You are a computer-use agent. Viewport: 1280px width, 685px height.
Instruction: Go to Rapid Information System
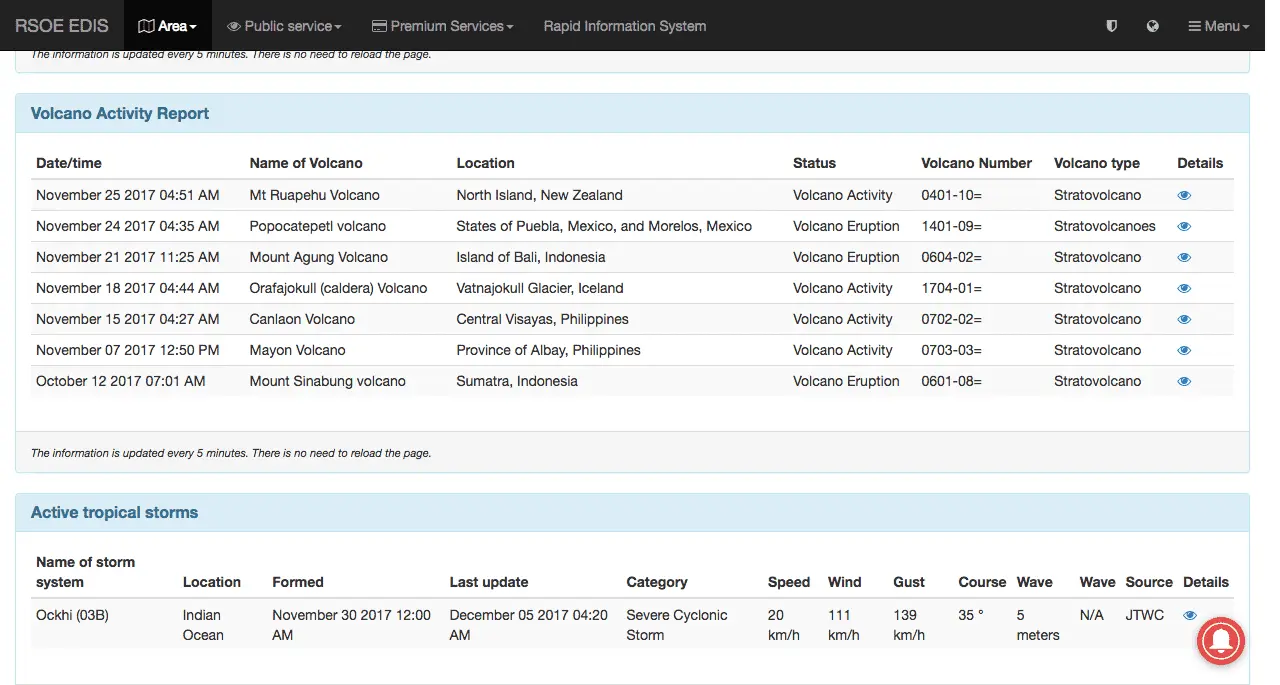point(624,26)
